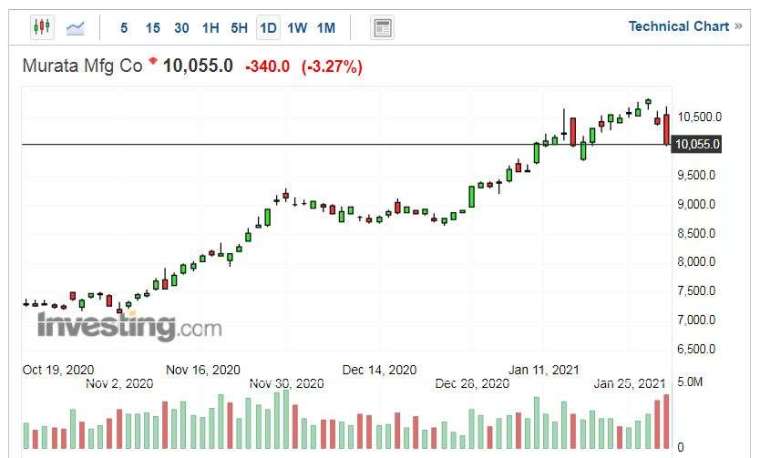This screenshot has width=760, height=458.
Task: Click the Nov 2, 2020 date label
Action: pyautogui.click(x=119, y=384)
